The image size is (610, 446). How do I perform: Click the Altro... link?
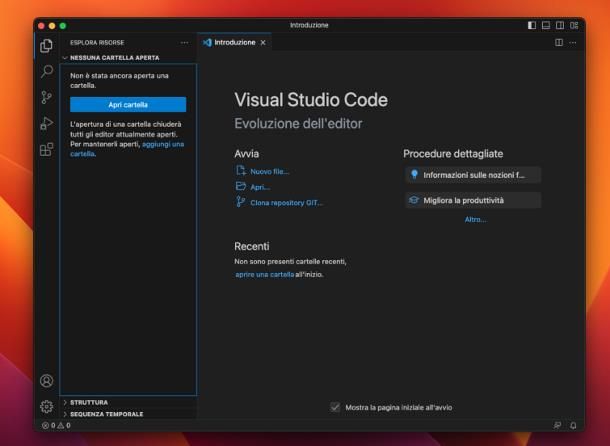[475, 219]
